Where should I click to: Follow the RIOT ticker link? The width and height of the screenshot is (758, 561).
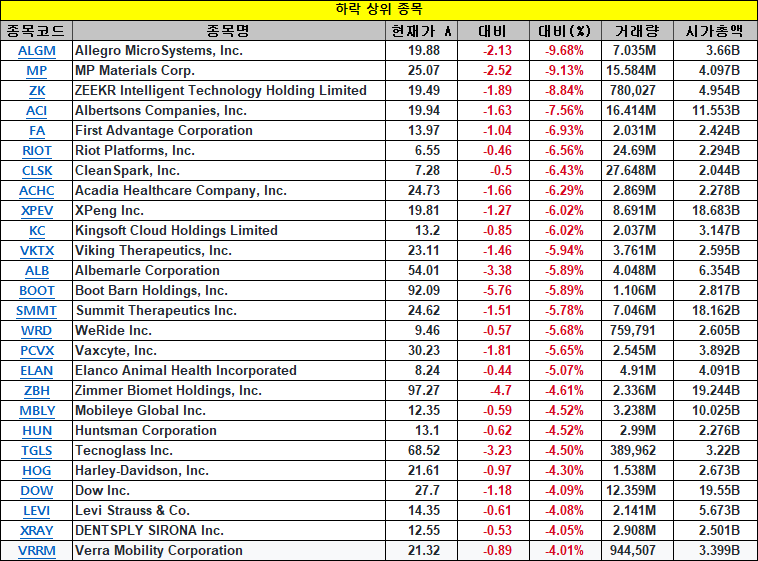37,150
